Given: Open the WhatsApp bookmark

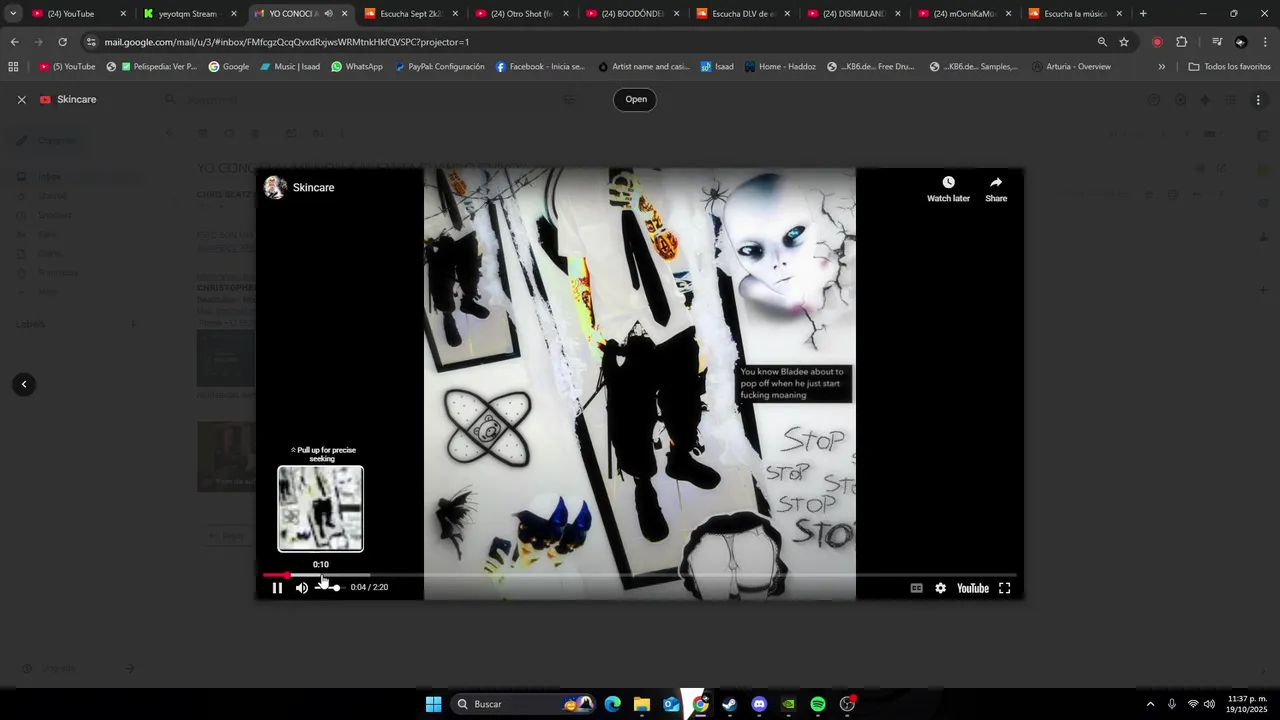Looking at the screenshot, I should (x=357, y=67).
